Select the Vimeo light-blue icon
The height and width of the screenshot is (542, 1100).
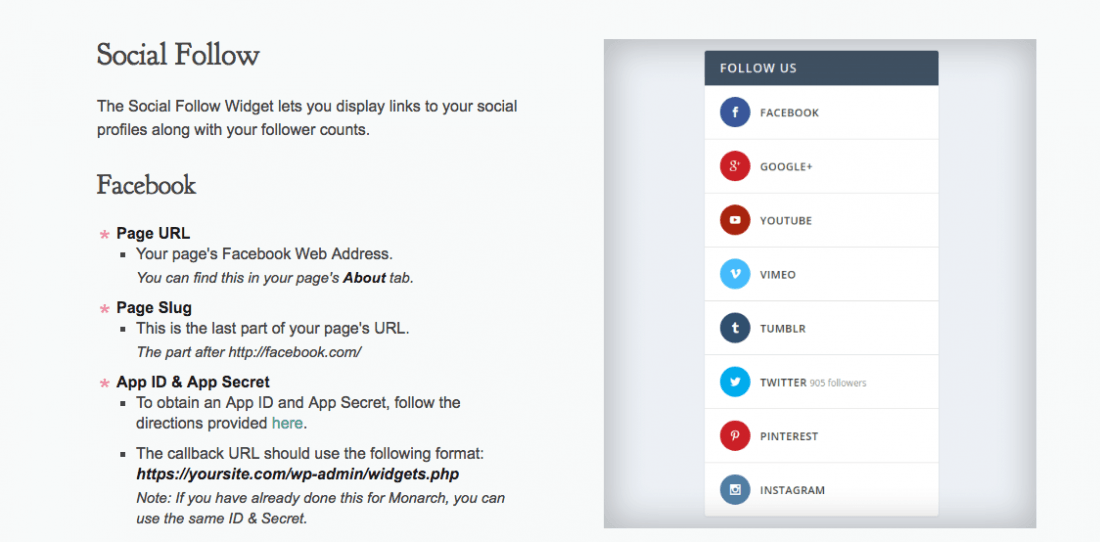pyautogui.click(x=735, y=274)
